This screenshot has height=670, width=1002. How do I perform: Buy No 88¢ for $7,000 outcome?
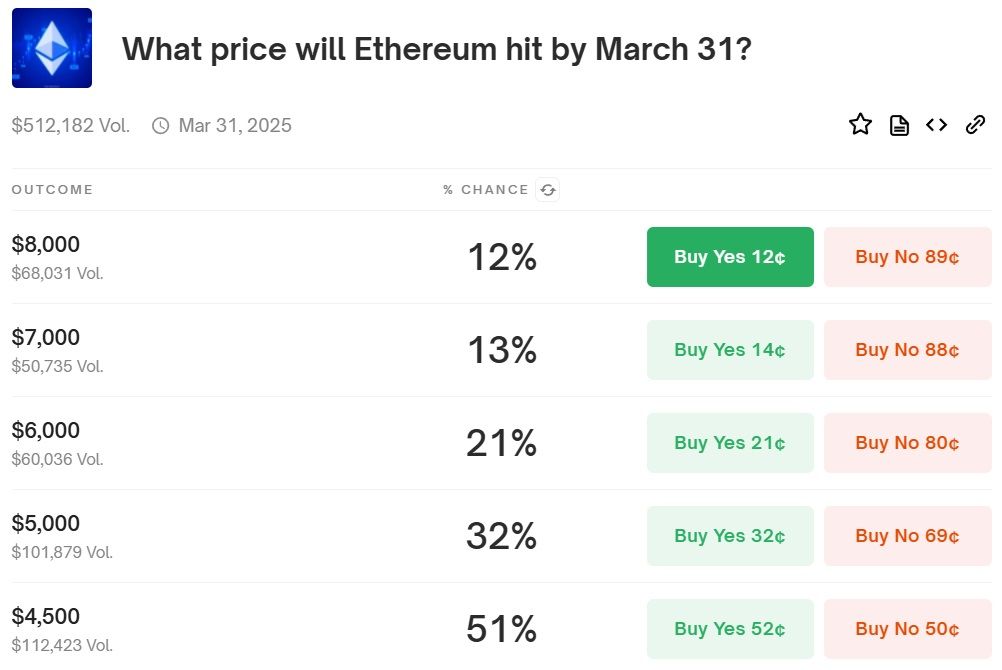pyautogui.click(x=907, y=350)
